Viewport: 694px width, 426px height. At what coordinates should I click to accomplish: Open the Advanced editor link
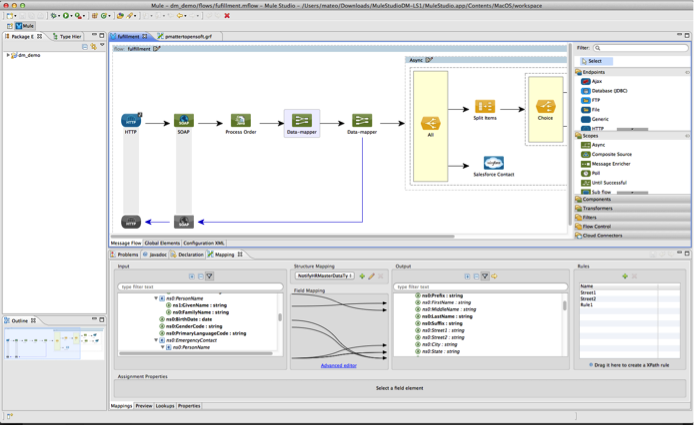pos(339,365)
